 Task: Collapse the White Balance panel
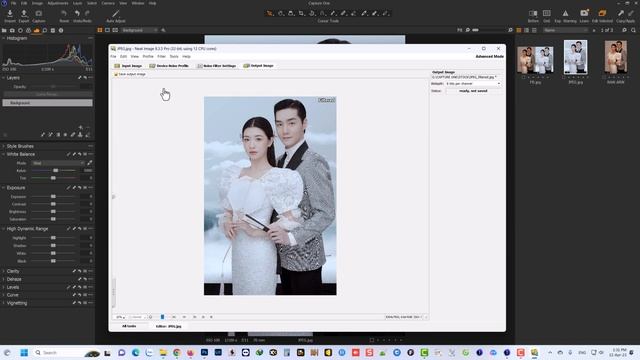[x=4, y=154]
